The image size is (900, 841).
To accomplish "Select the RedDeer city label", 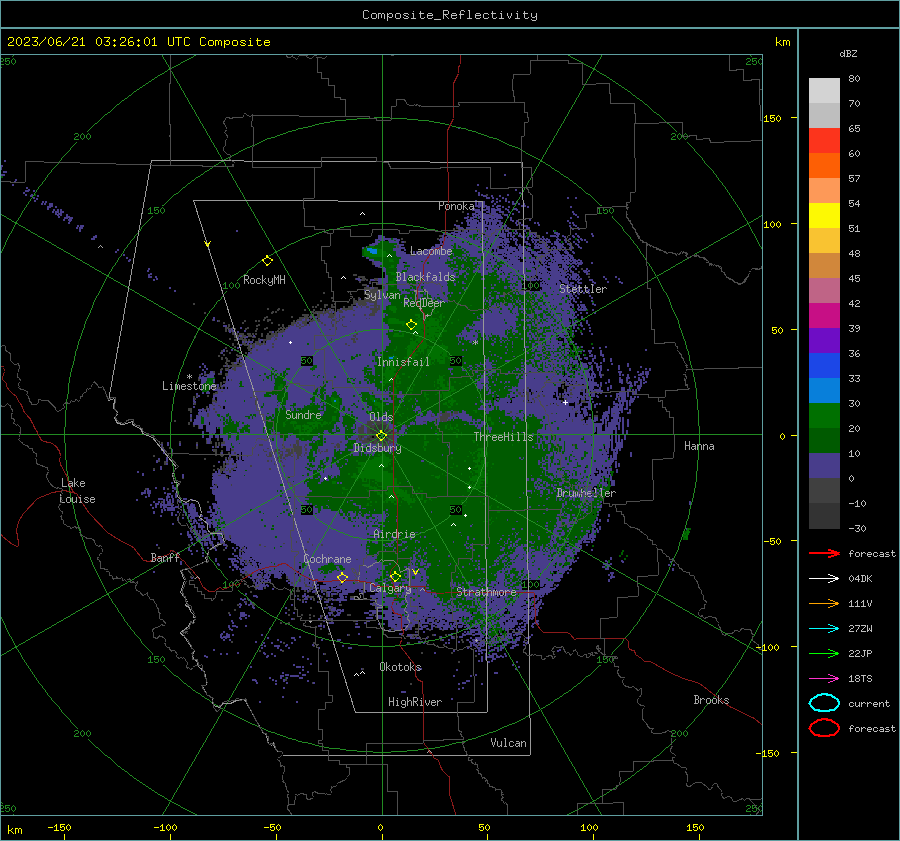I will click(424, 303).
